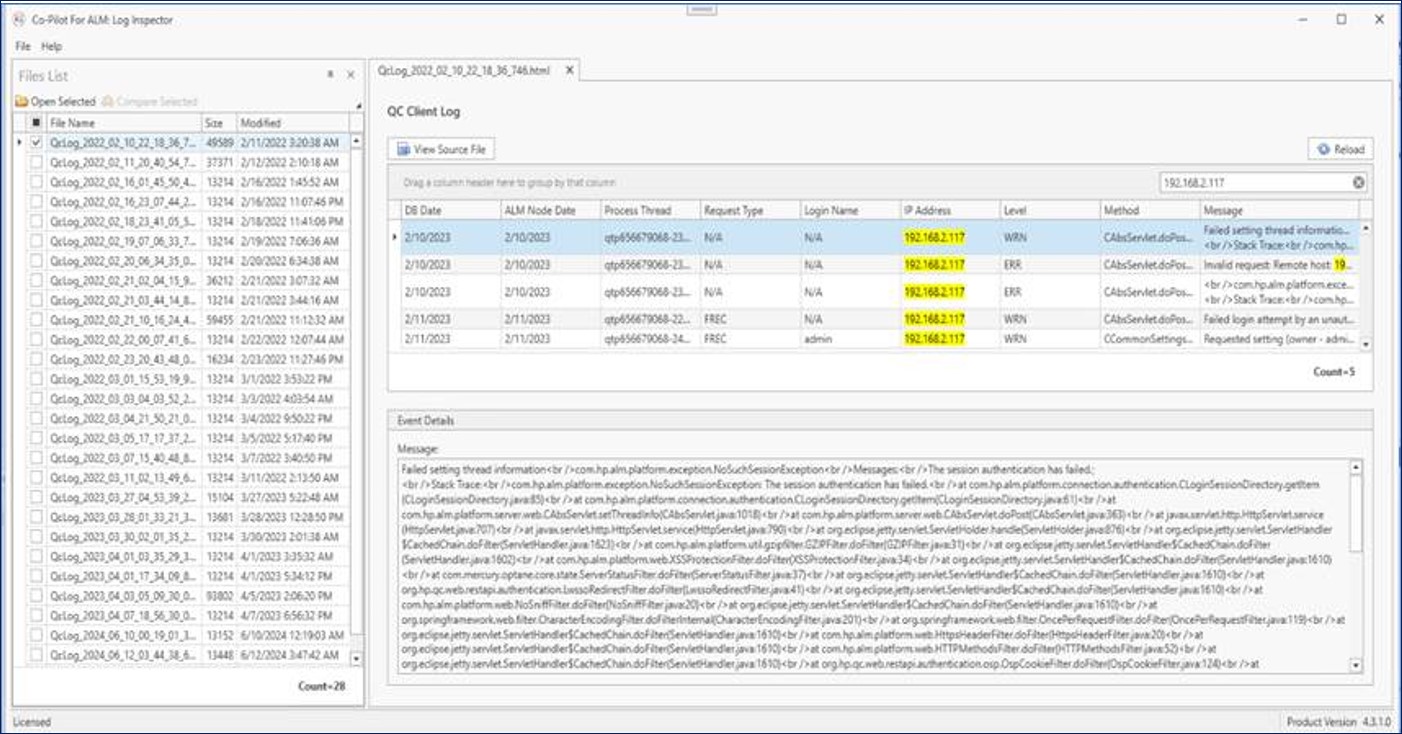This screenshot has height=734, width=1402.
Task: Click the search filter input field
Action: click(x=1254, y=183)
